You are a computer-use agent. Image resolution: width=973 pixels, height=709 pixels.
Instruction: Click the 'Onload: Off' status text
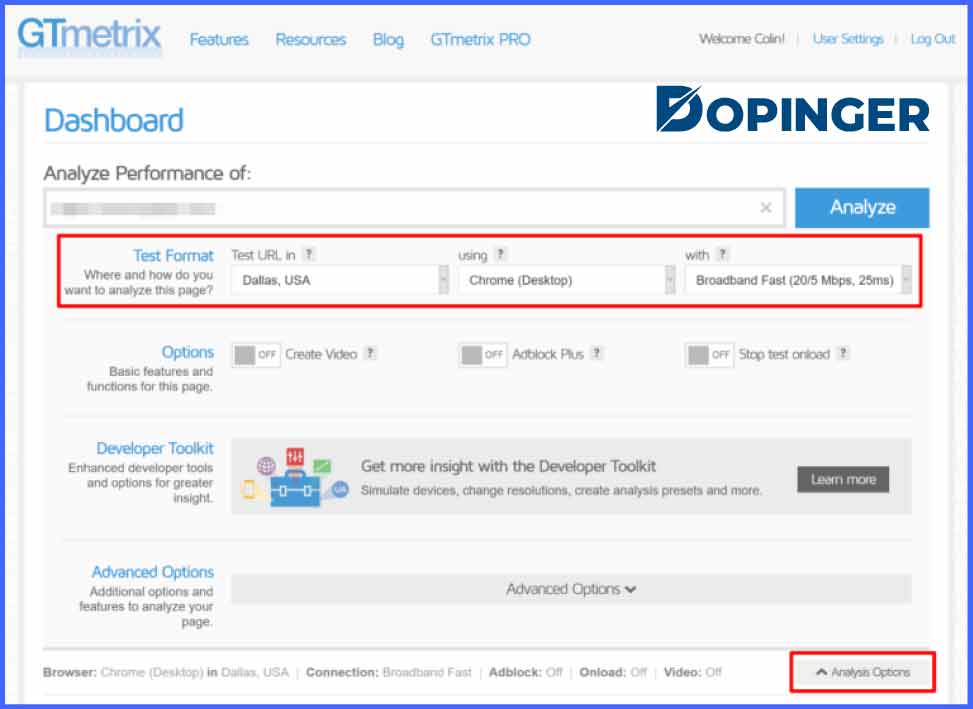pos(613,672)
